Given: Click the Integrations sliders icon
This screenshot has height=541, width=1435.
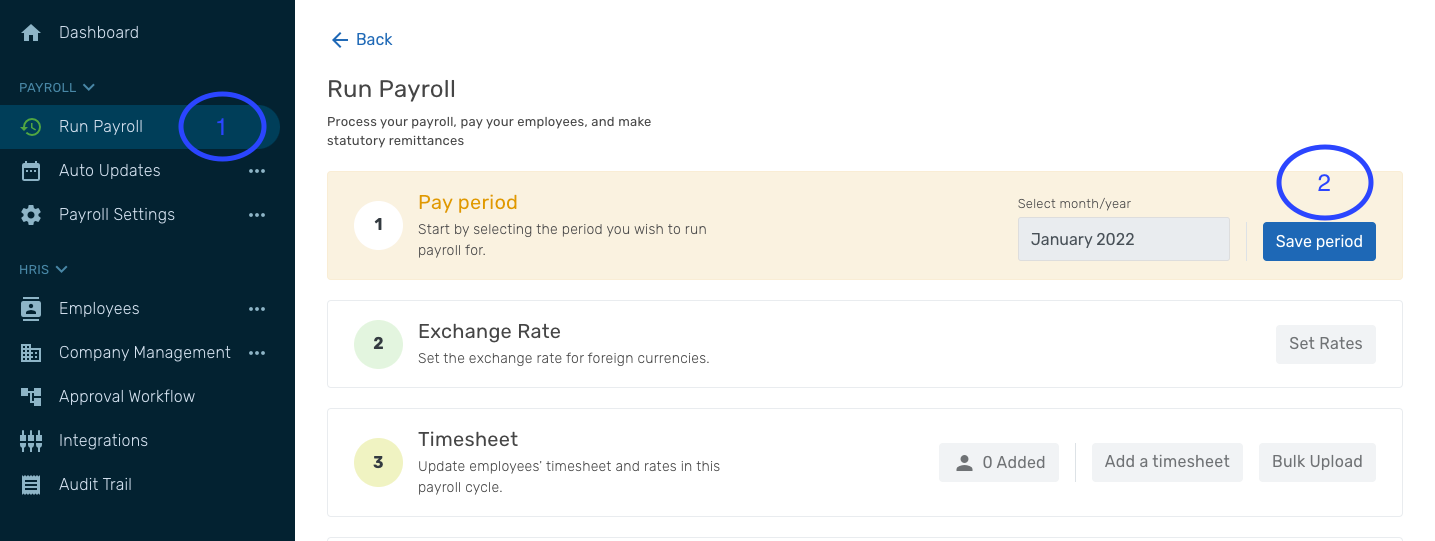Looking at the screenshot, I should point(31,441).
